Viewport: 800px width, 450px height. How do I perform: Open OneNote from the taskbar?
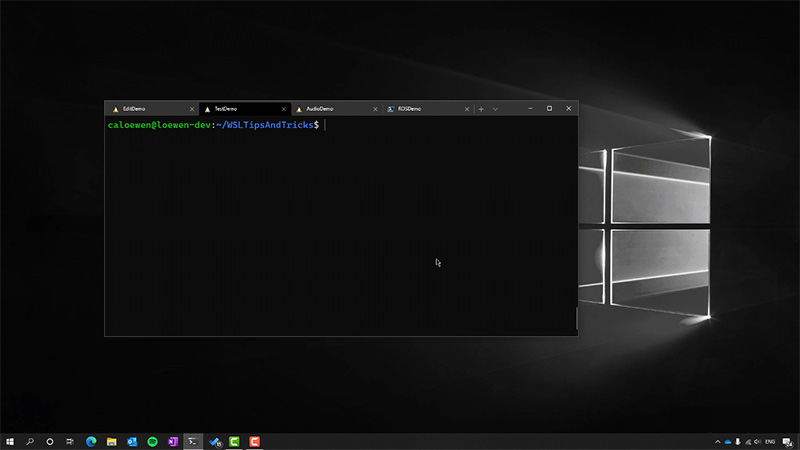pyautogui.click(x=172, y=441)
